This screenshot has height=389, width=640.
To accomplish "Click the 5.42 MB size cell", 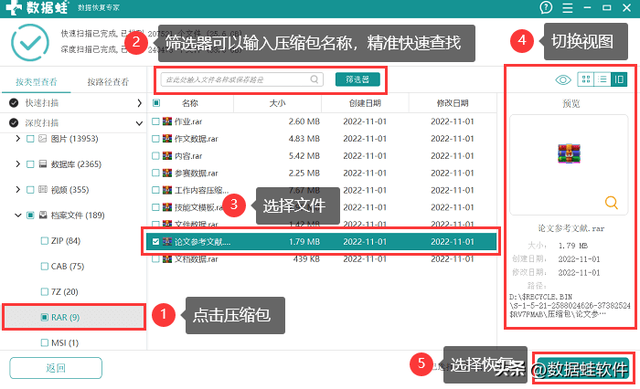I will tap(304, 156).
